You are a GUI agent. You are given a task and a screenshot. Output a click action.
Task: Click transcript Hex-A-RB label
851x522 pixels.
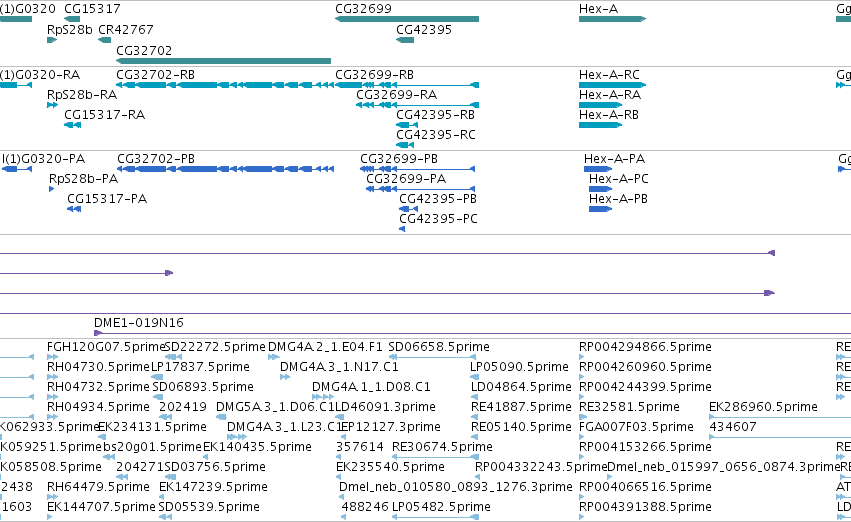608,115
